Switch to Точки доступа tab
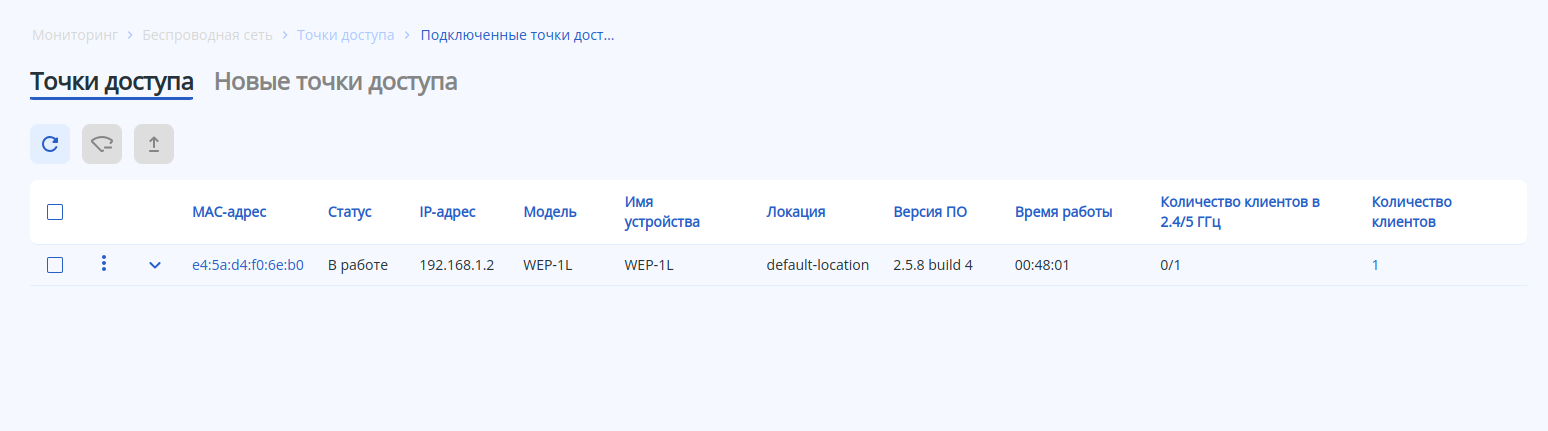Viewport: 1548px width, 431px height. click(x=112, y=82)
